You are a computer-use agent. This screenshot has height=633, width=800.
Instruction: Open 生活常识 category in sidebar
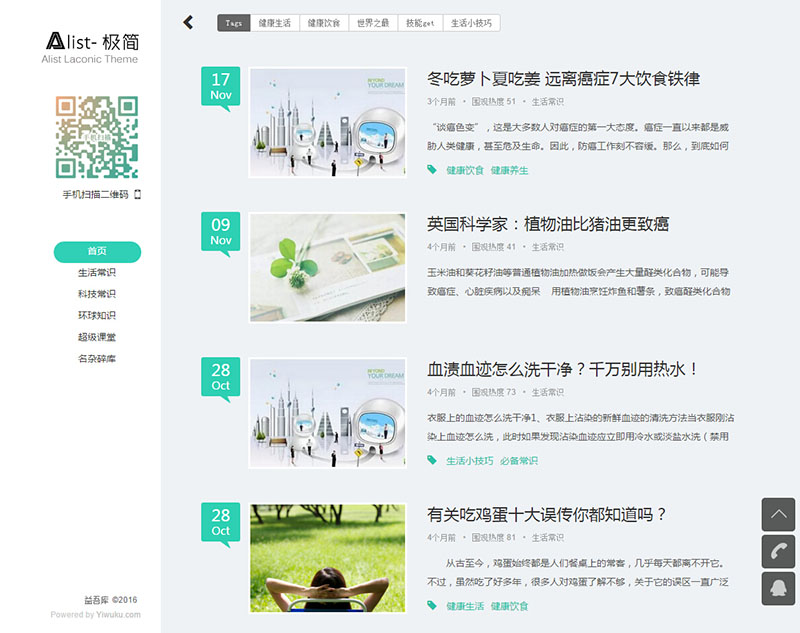(97, 273)
